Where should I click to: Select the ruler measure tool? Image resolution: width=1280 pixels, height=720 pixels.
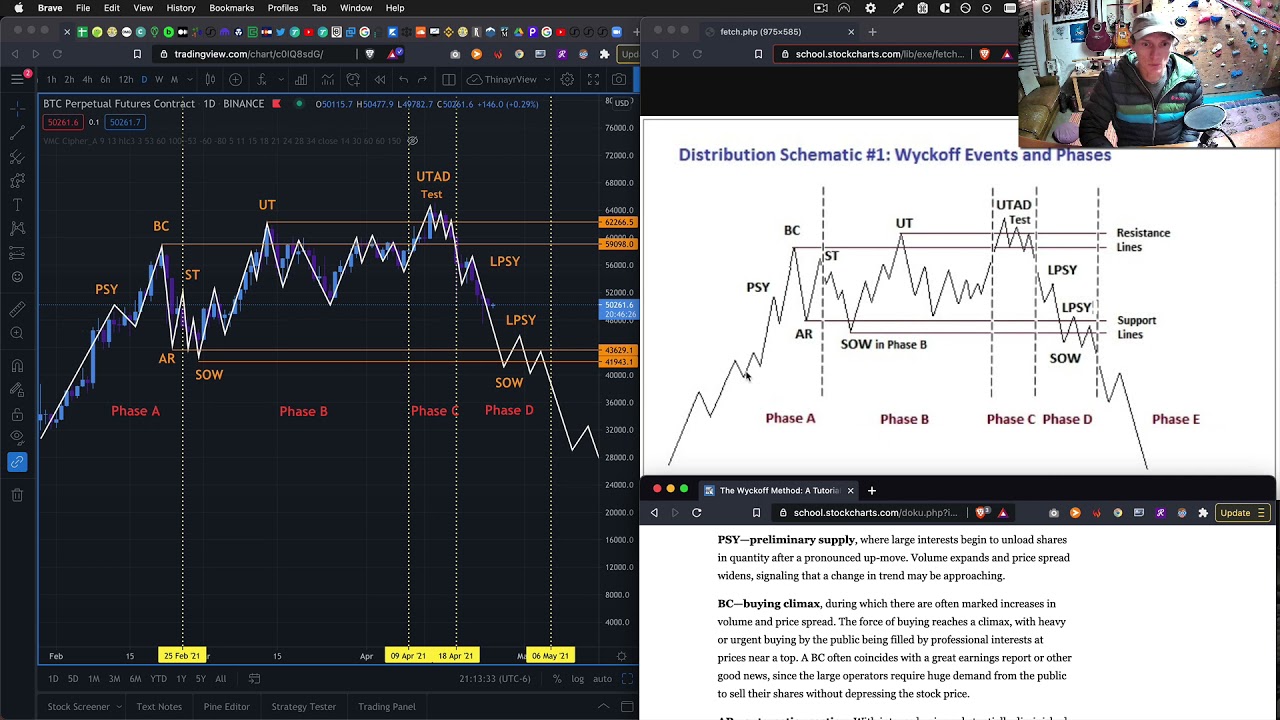pyautogui.click(x=17, y=309)
